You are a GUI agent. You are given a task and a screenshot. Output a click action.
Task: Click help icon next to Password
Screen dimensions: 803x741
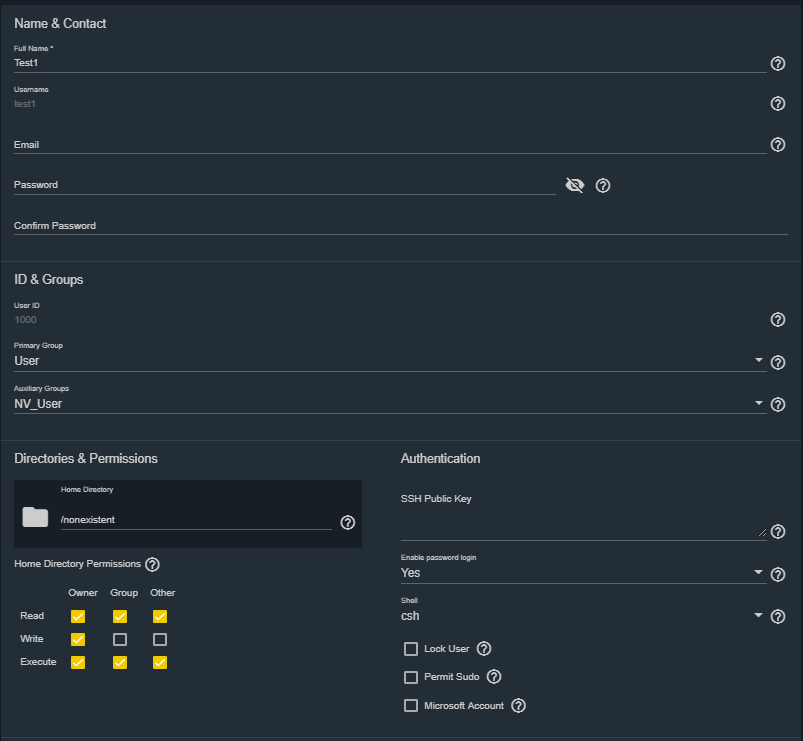pos(603,186)
